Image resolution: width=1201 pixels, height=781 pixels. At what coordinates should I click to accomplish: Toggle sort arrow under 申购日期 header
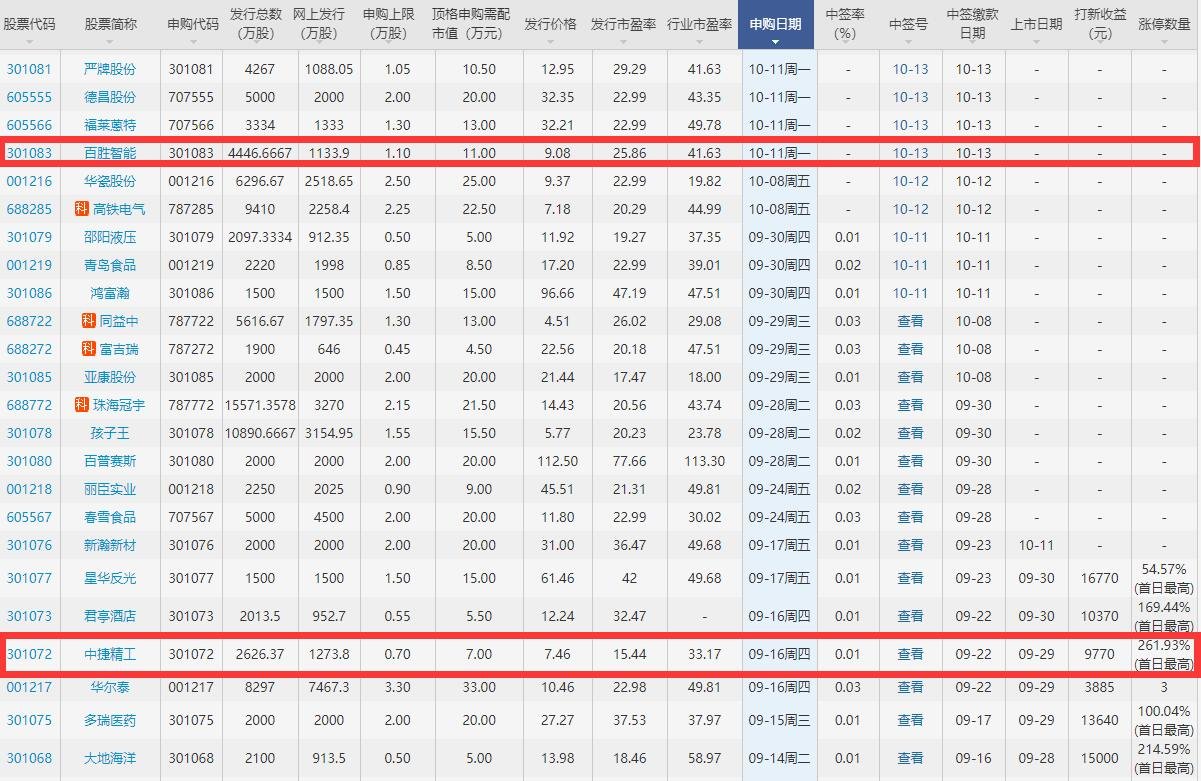[x=775, y=42]
